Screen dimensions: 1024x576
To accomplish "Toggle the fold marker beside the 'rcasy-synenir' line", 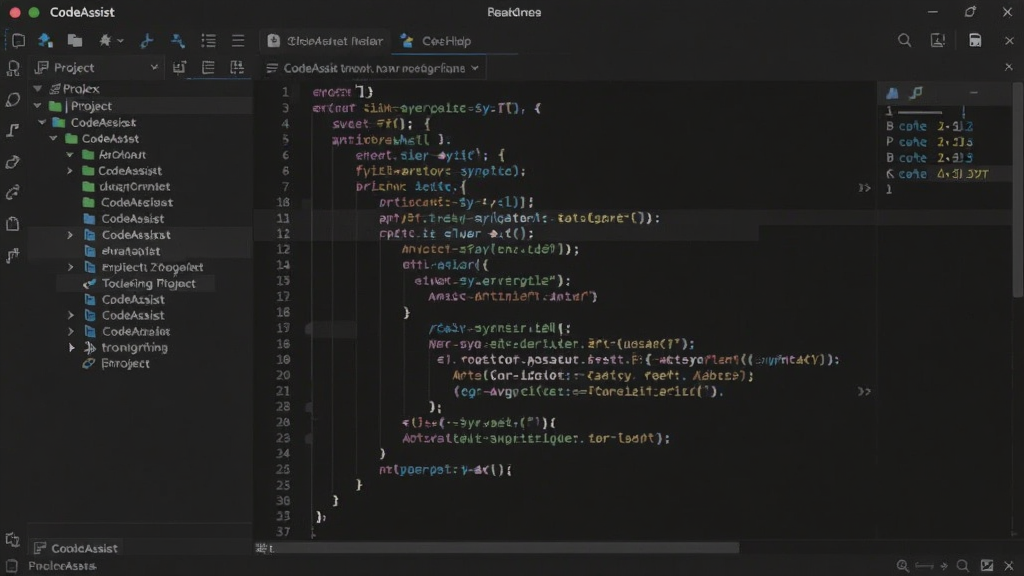I will point(310,328).
